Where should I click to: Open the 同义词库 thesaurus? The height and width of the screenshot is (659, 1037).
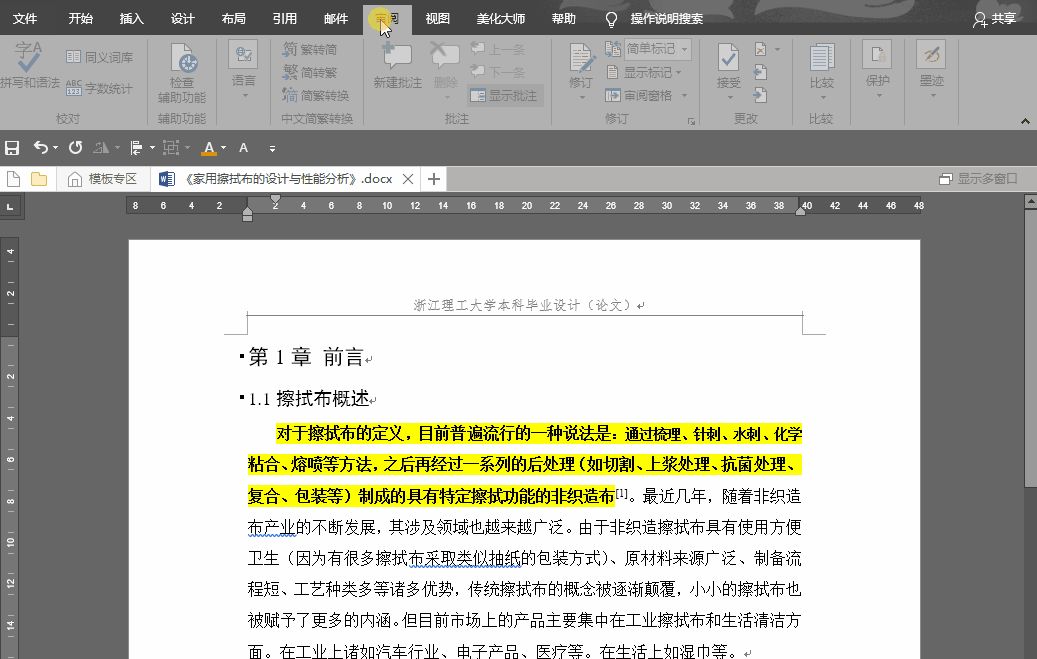coord(100,57)
